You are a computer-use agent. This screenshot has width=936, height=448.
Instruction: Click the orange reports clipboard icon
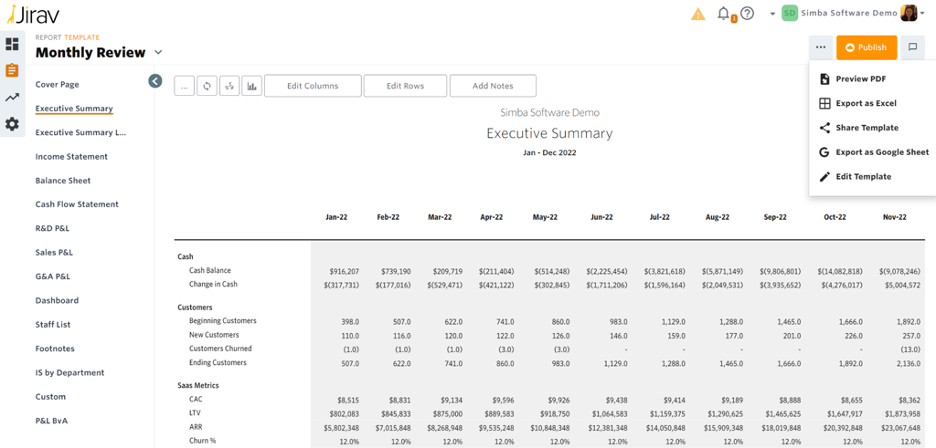(x=12, y=71)
